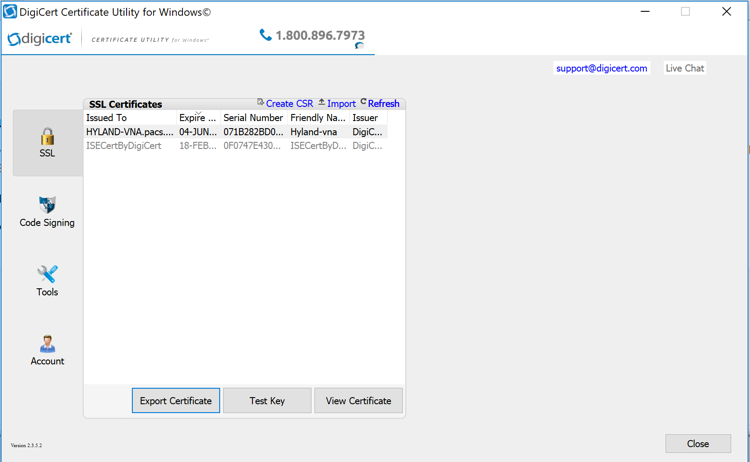
Task: Open the Code Signing section
Action: 47,211
